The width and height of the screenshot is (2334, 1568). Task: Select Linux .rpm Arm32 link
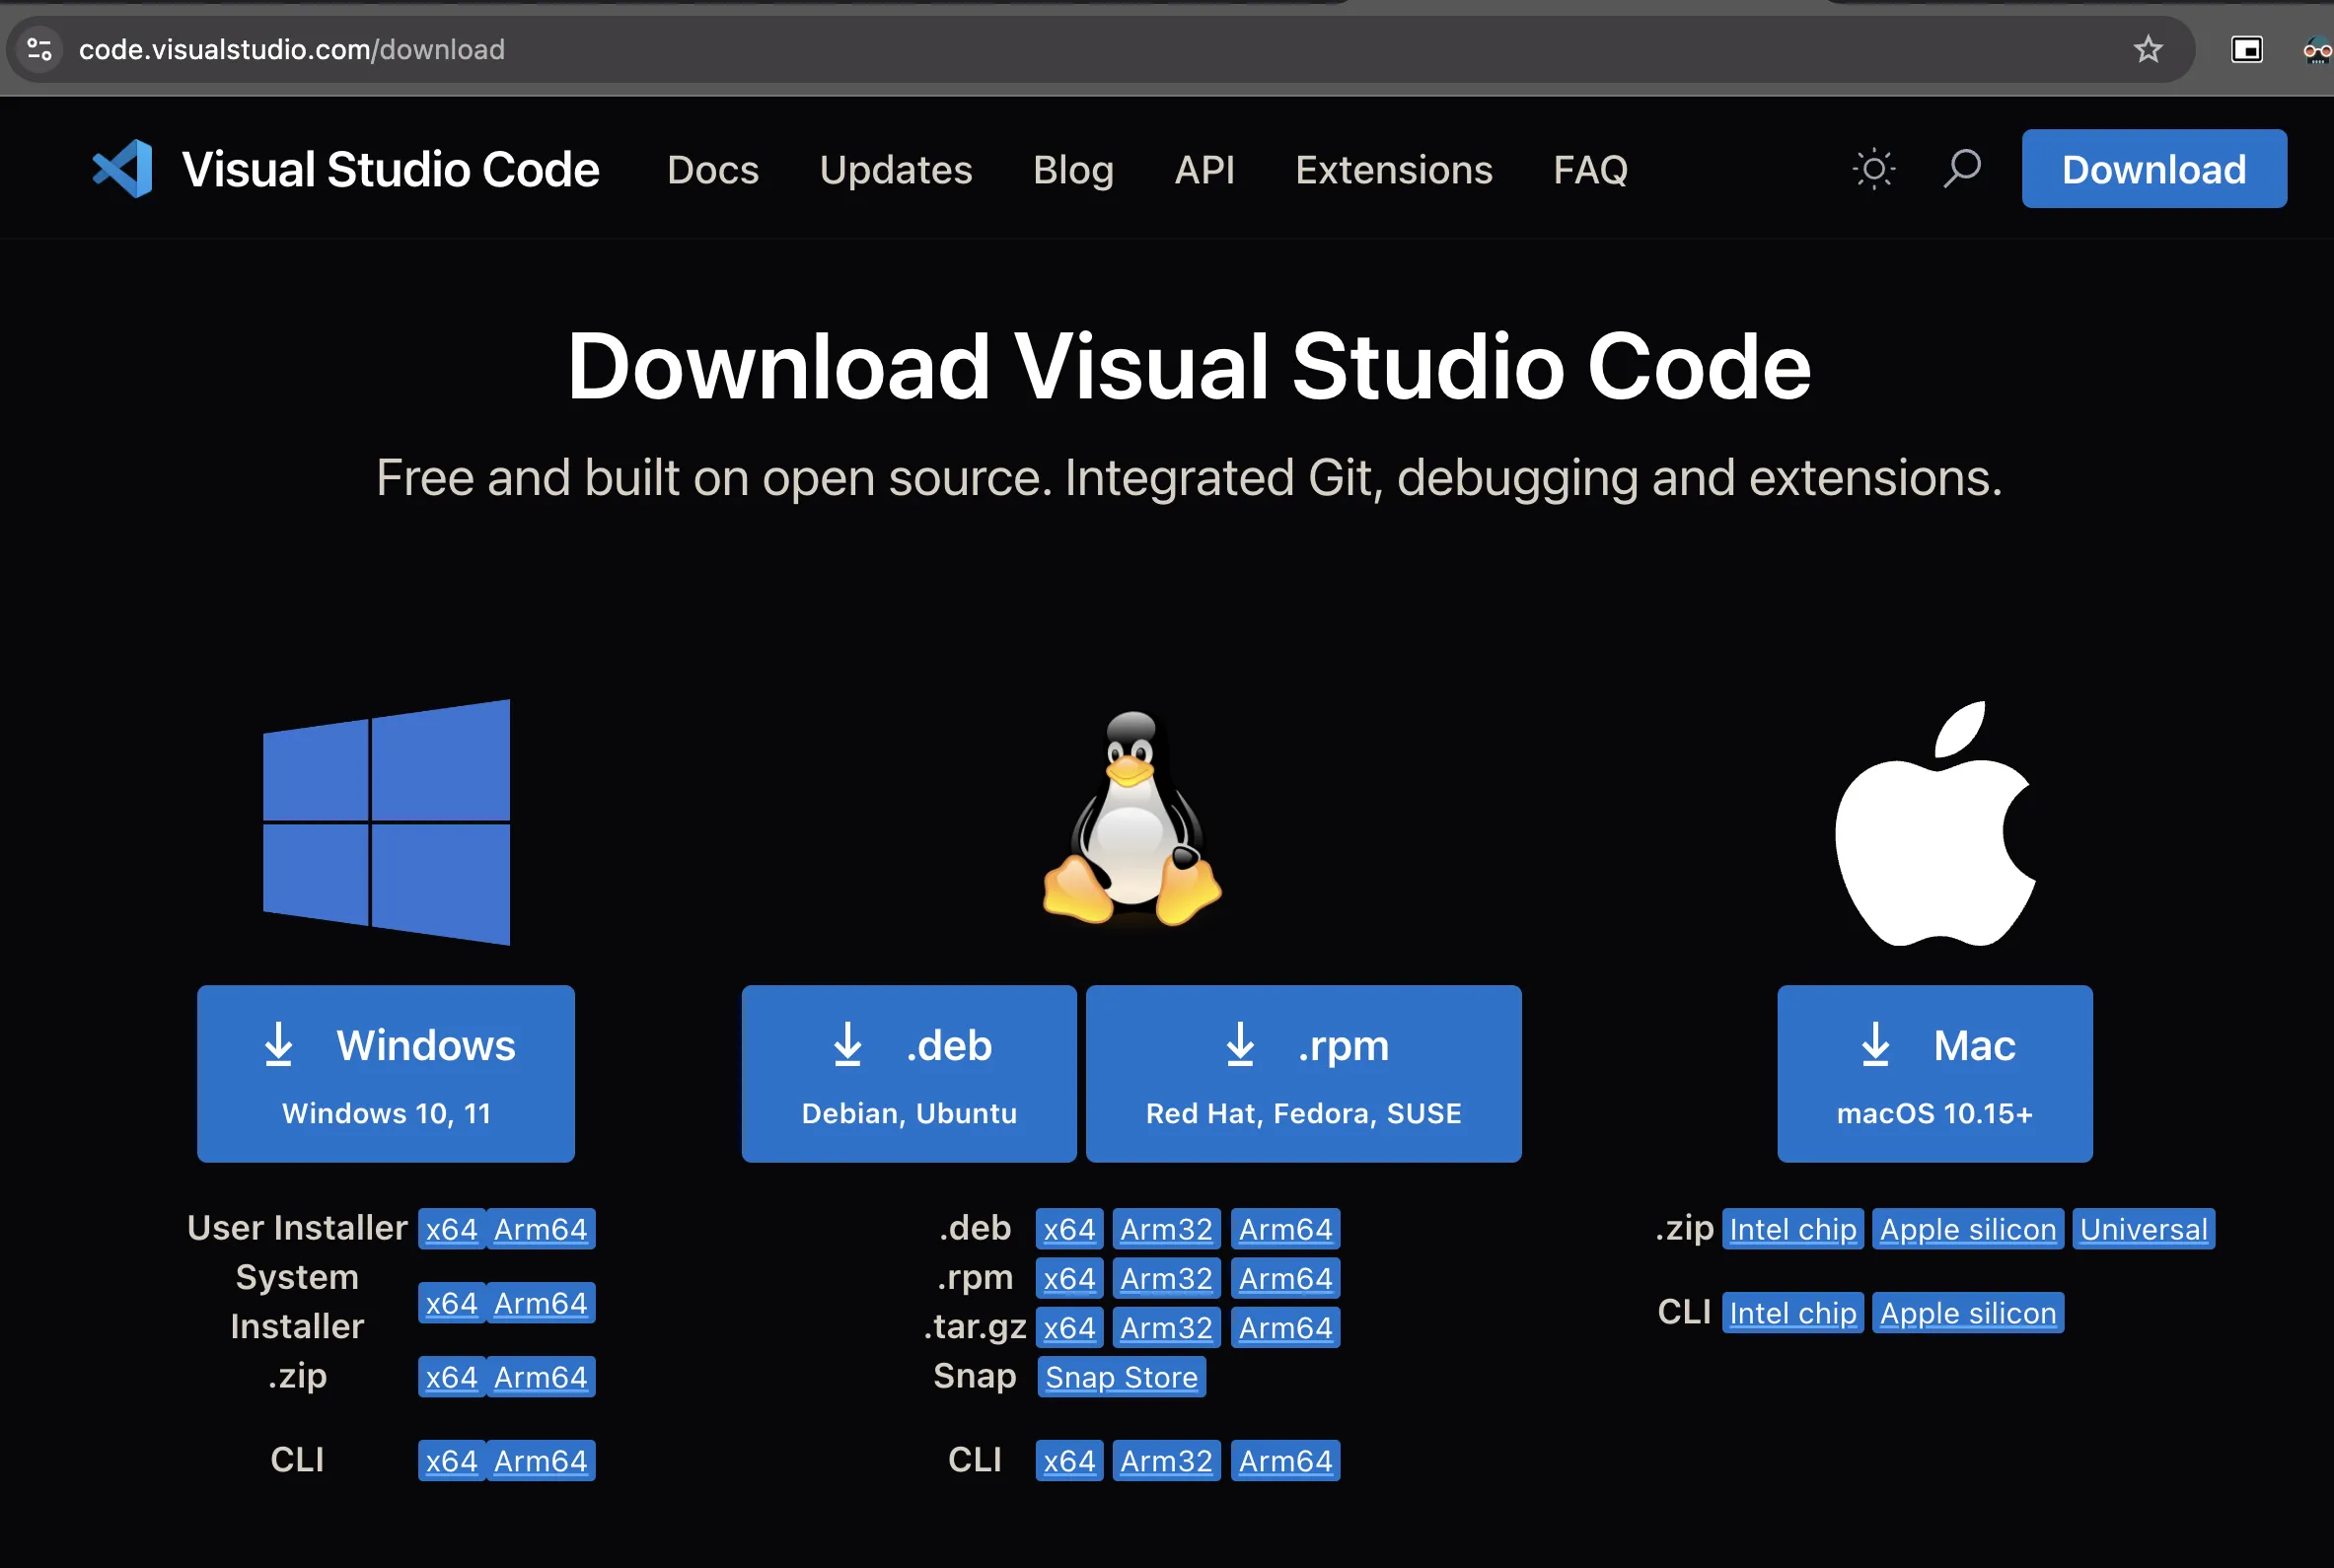[x=1167, y=1278]
